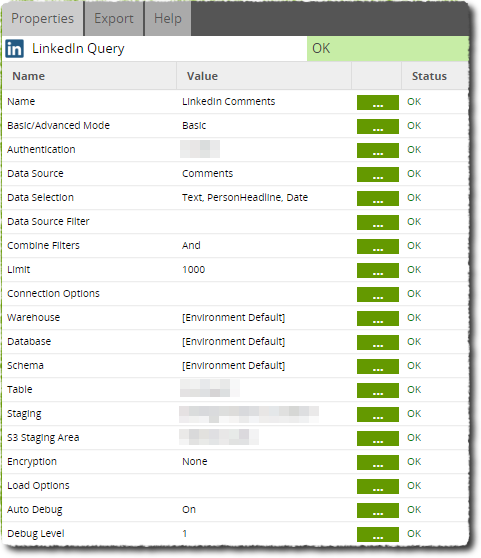481x558 pixels.
Task: Click the Table row ellipsis button
Action: (378, 390)
